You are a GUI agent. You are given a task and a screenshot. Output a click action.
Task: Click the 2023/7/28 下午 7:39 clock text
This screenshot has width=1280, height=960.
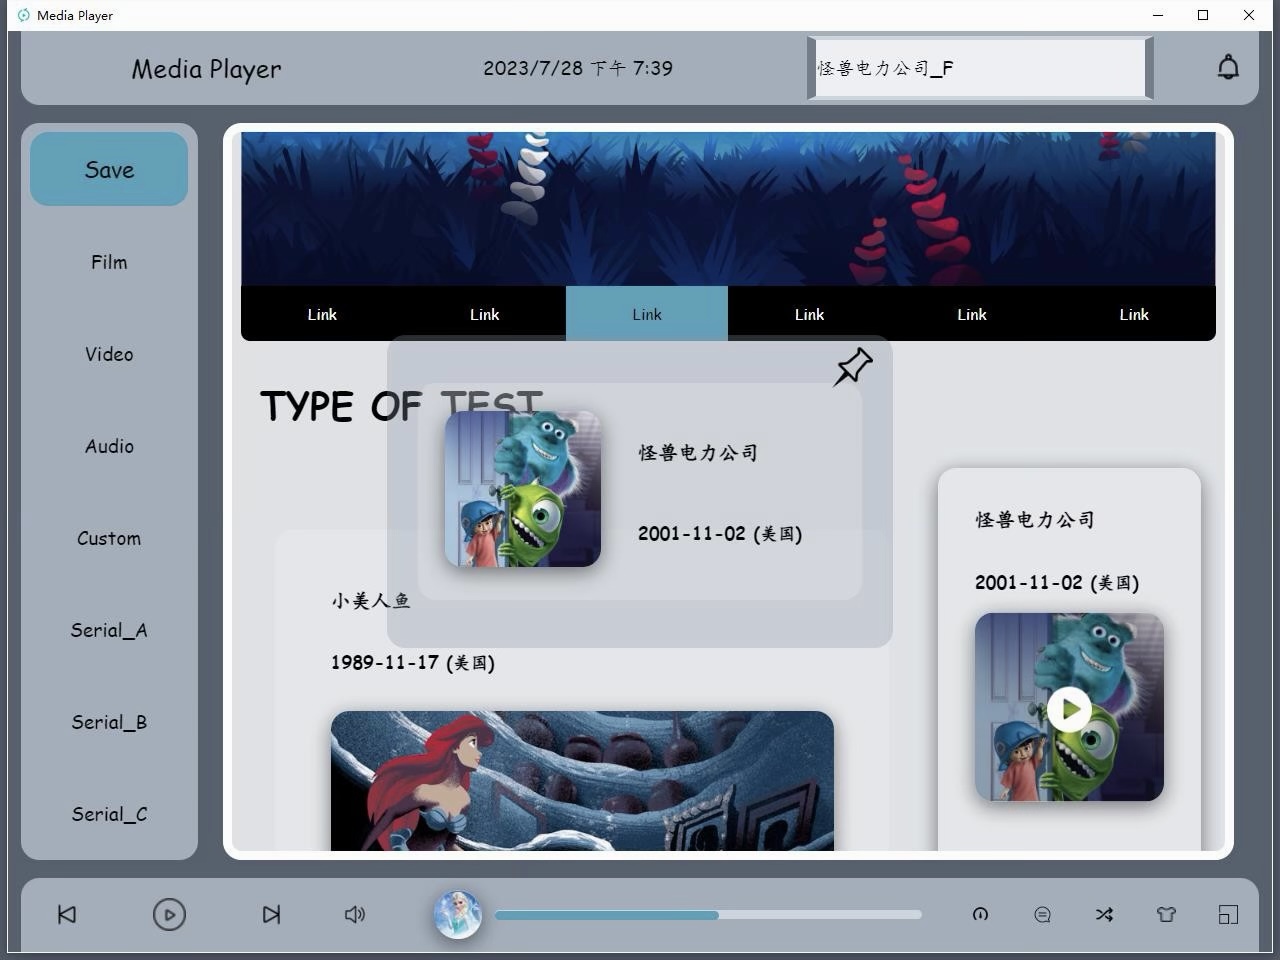point(578,68)
